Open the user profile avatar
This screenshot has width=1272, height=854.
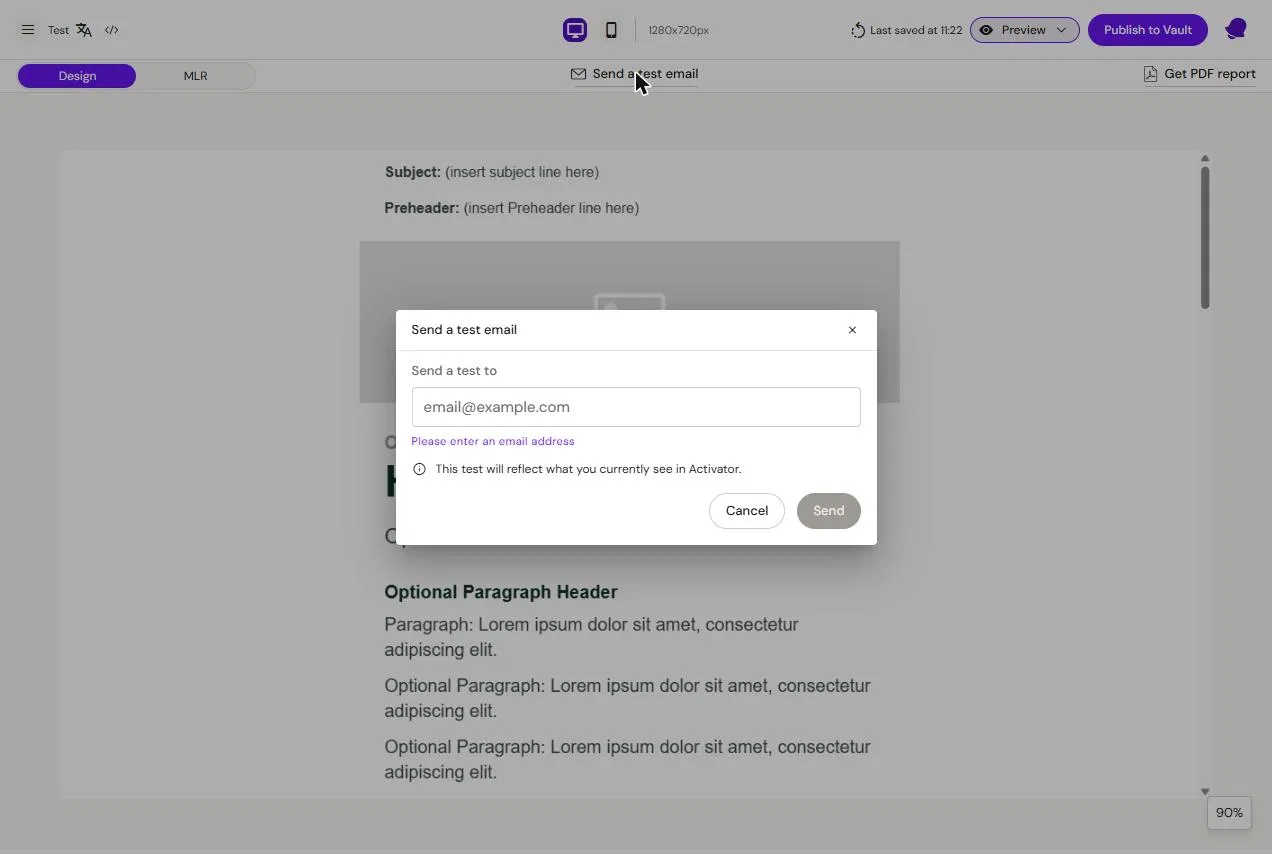[x=1236, y=29]
